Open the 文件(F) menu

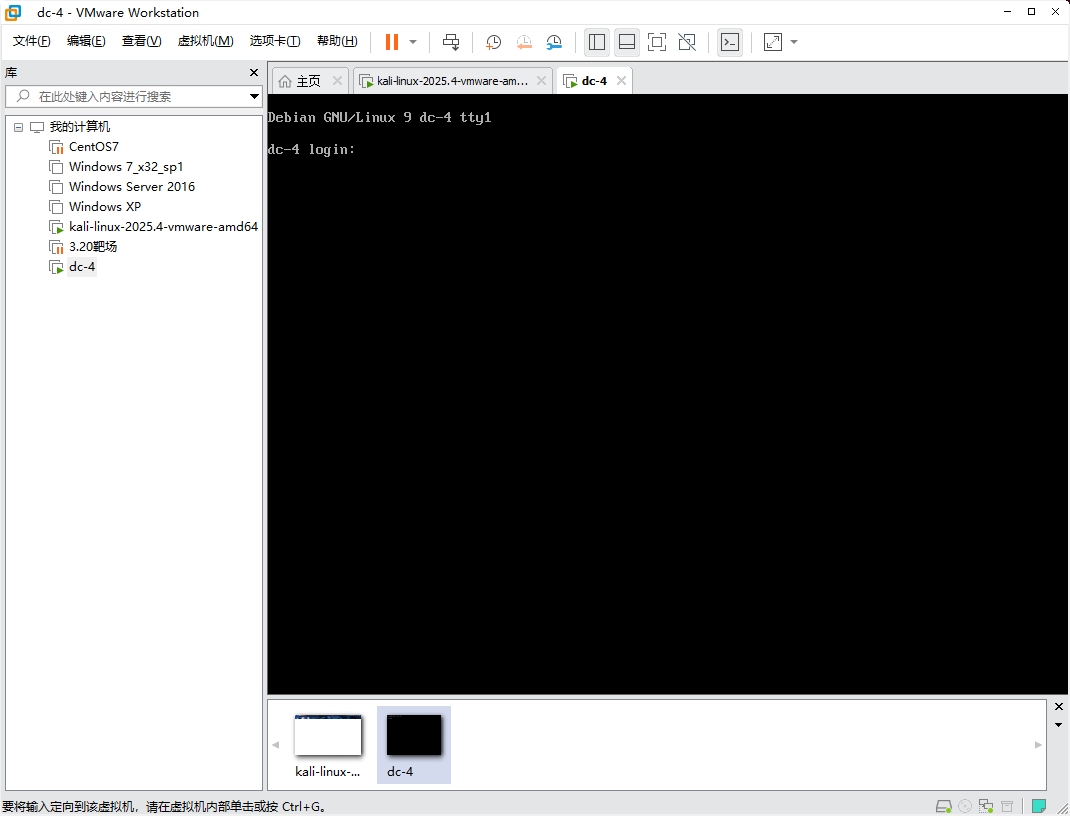click(31, 41)
